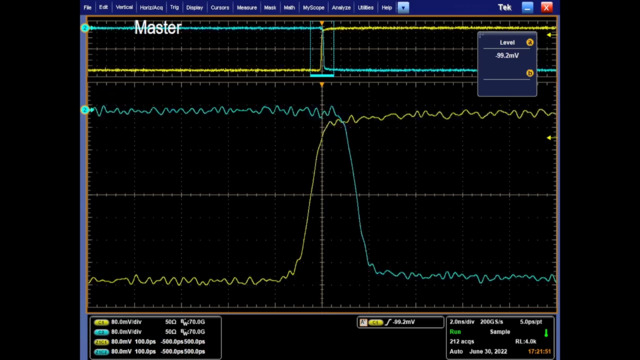Viewport: 640px width, 360px height.
Task: Open the Analyze menu
Action: [341, 7]
